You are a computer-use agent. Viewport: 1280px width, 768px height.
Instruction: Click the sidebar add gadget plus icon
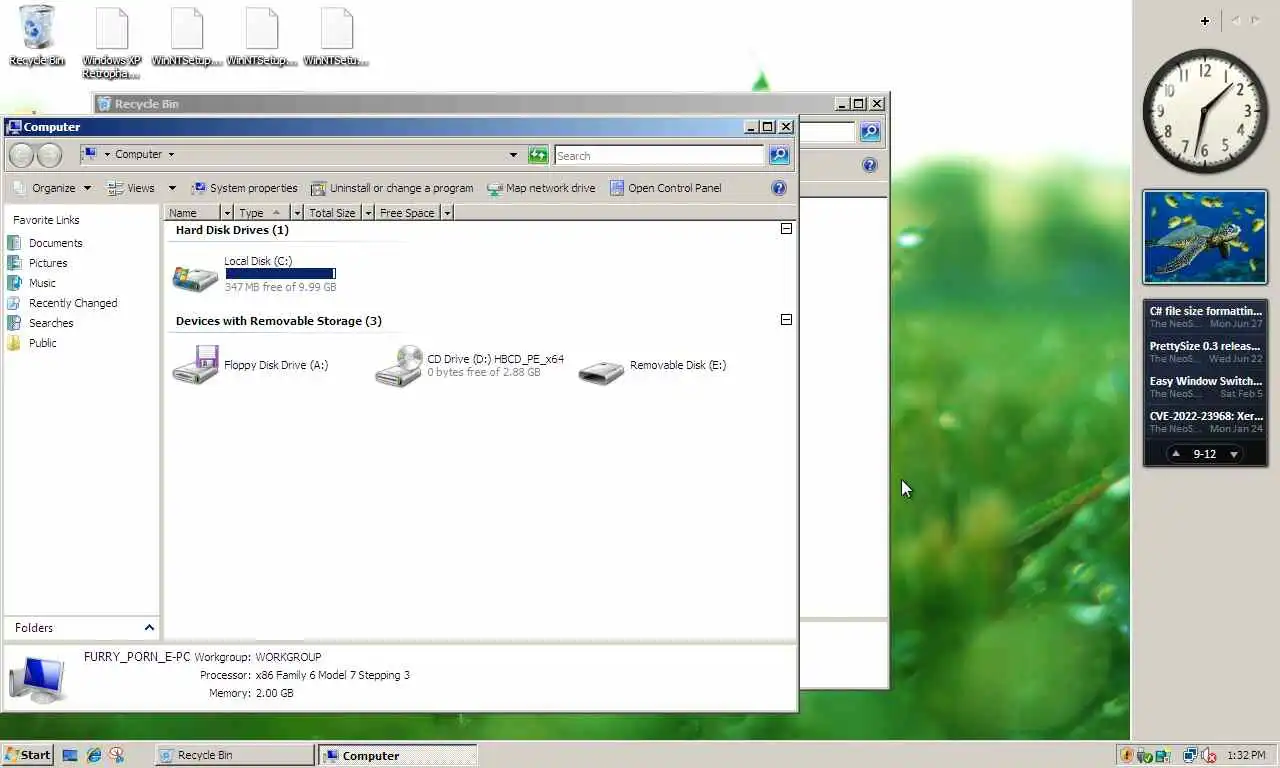pyautogui.click(x=1205, y=21)
